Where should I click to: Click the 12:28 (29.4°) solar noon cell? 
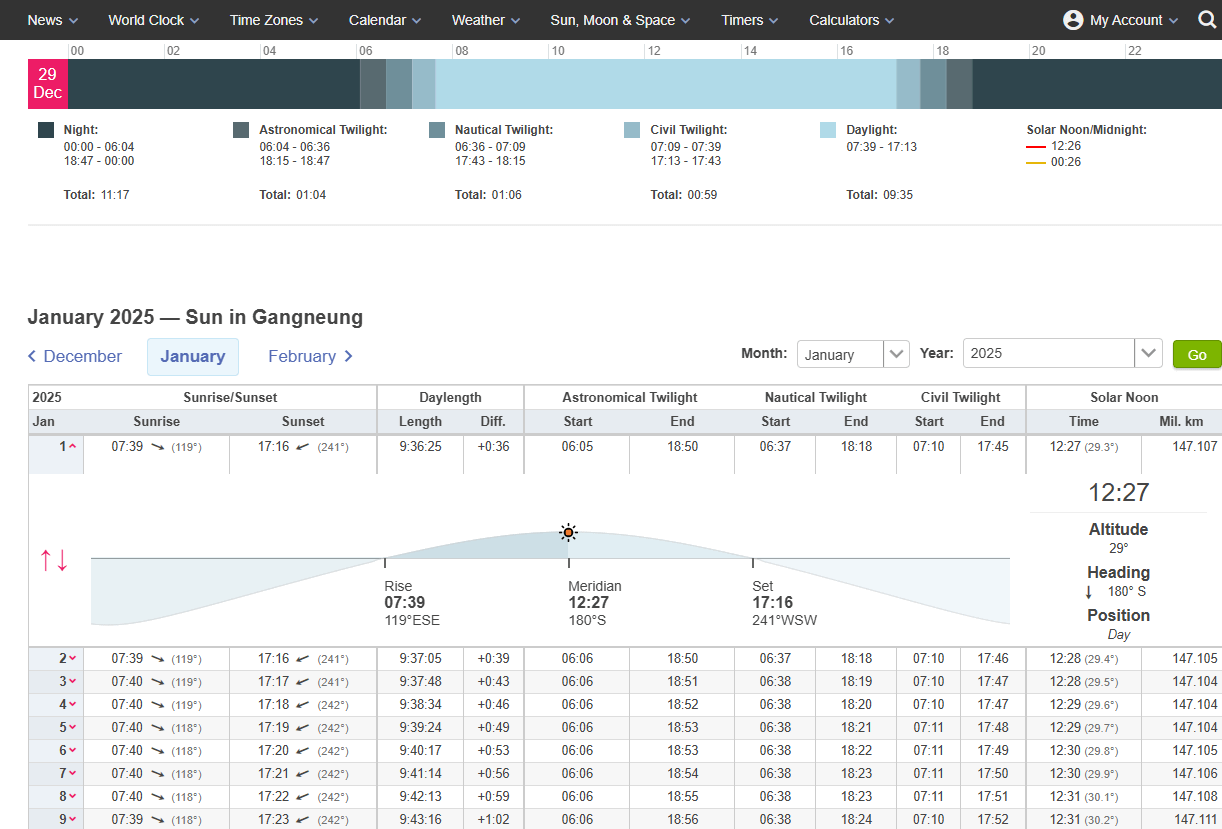coord(1084,659)
